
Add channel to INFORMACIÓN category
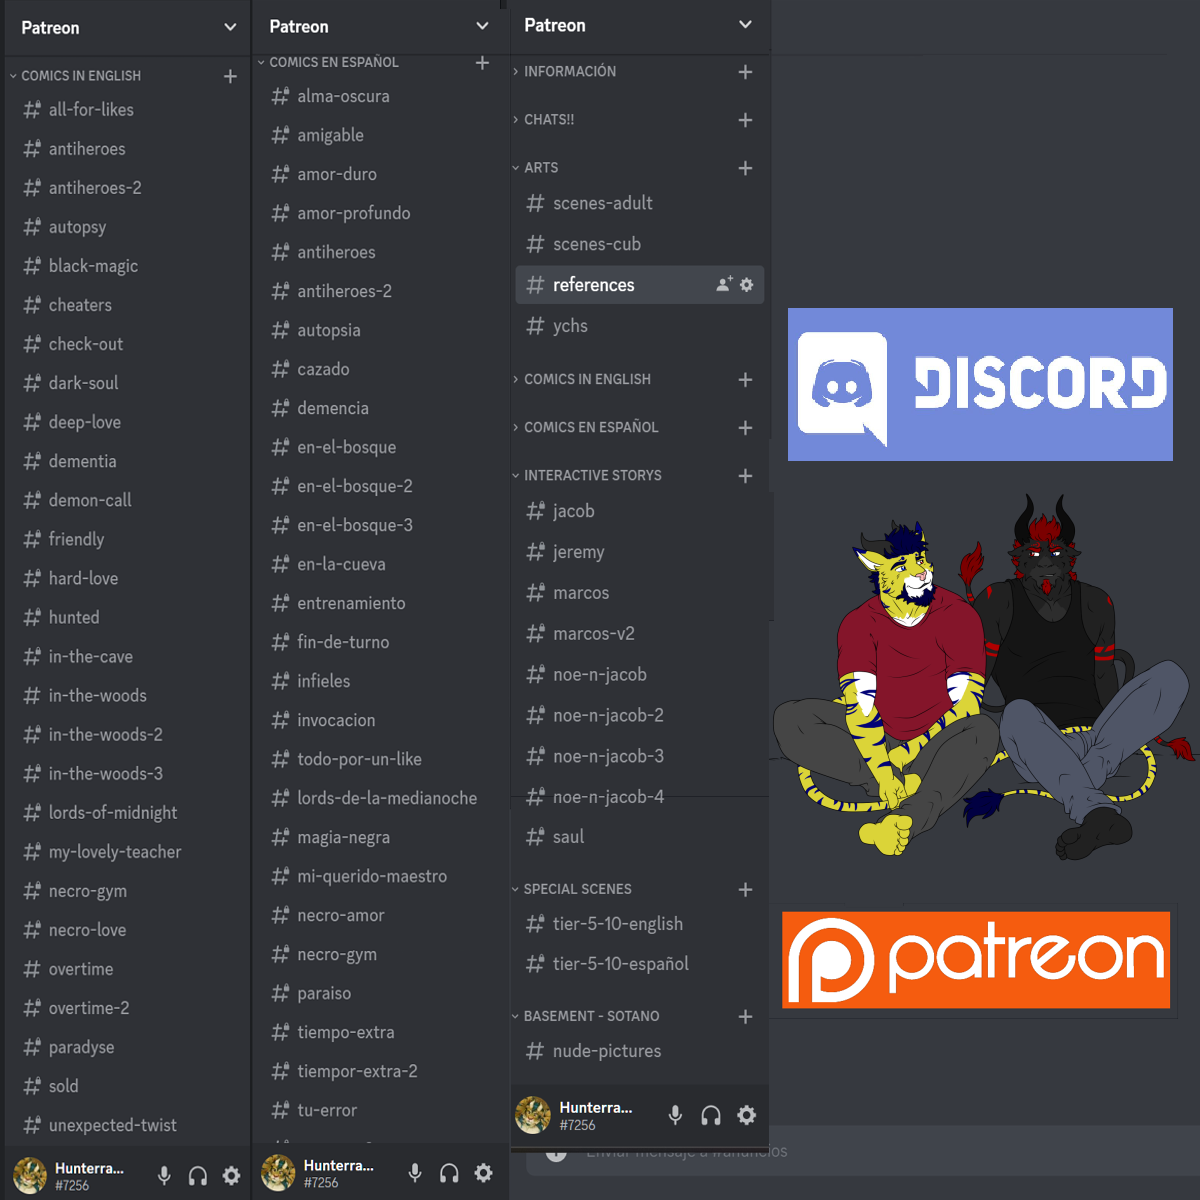click(x=745, y=72)
